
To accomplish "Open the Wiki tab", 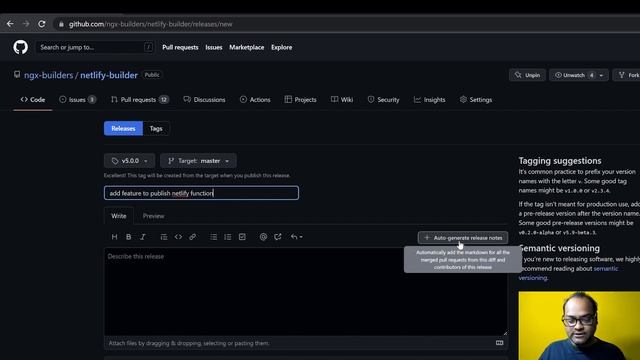I will [342, 100].
